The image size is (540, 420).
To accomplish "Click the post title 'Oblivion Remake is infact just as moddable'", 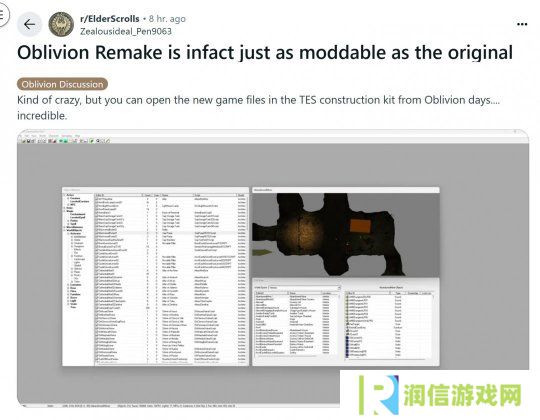I will [265, 53].
